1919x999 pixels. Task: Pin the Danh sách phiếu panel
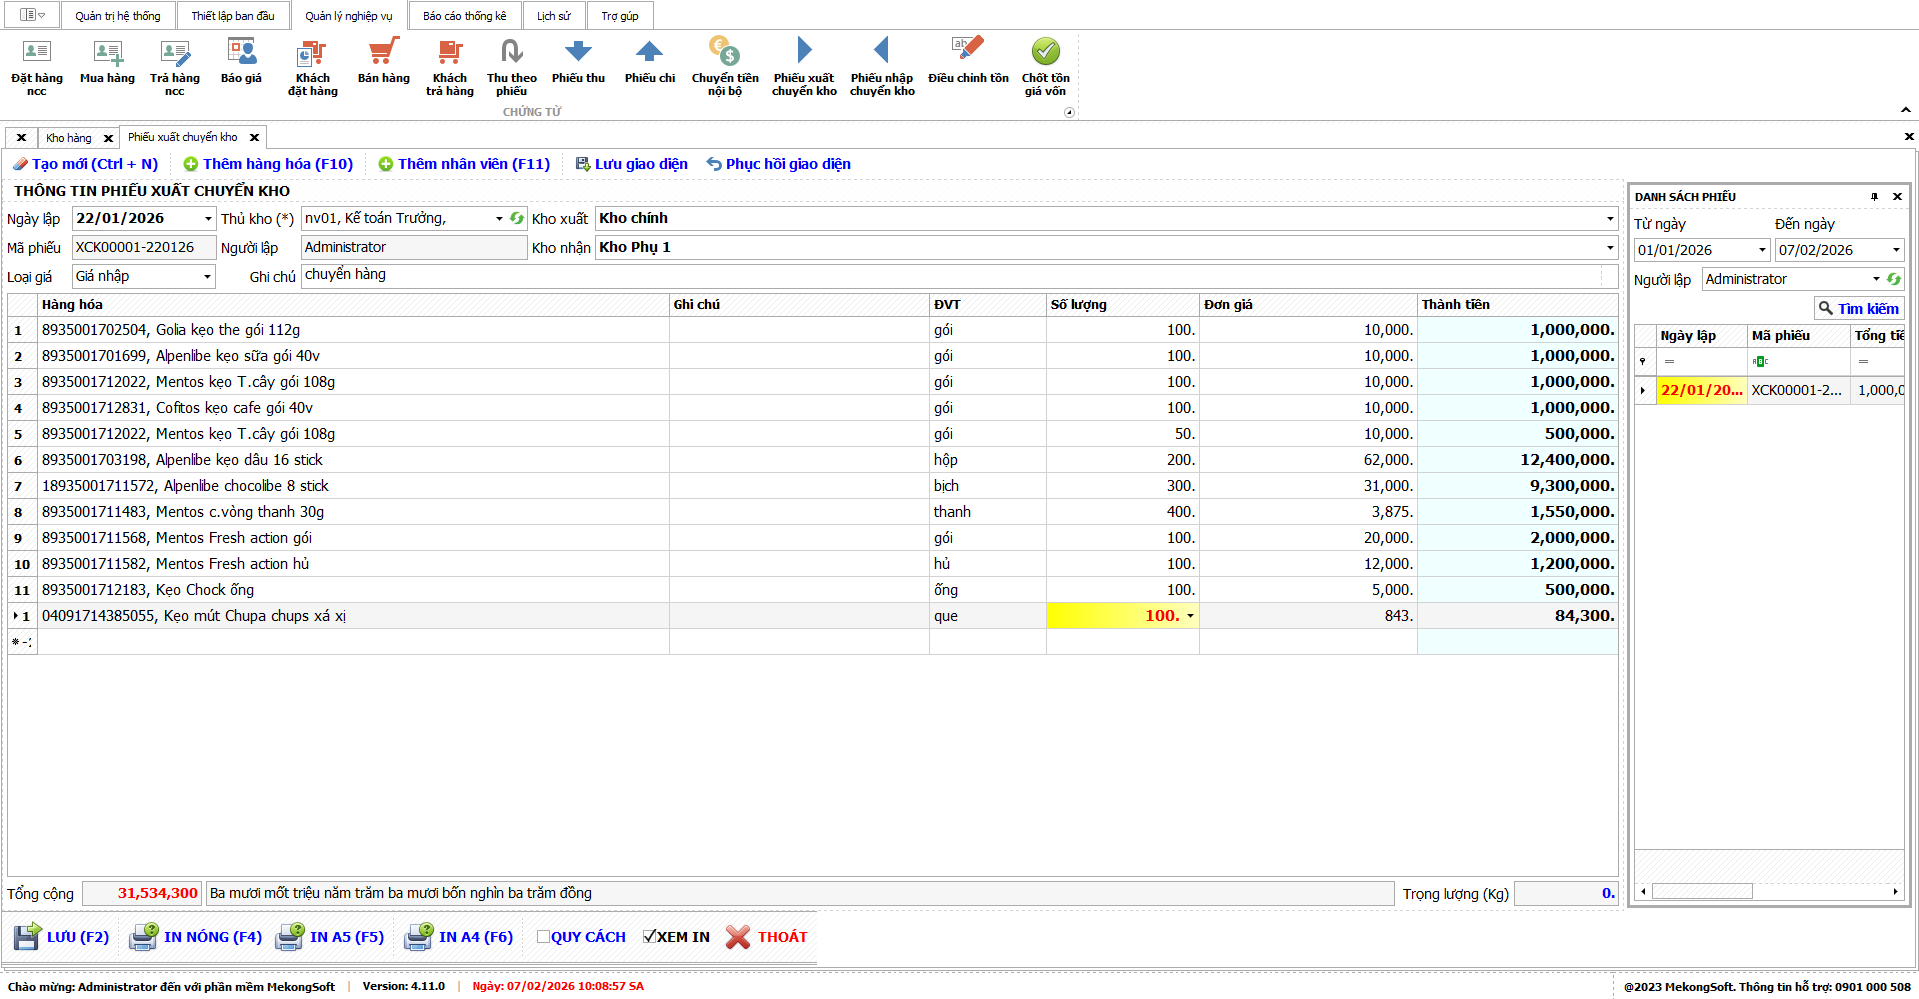1874,197
